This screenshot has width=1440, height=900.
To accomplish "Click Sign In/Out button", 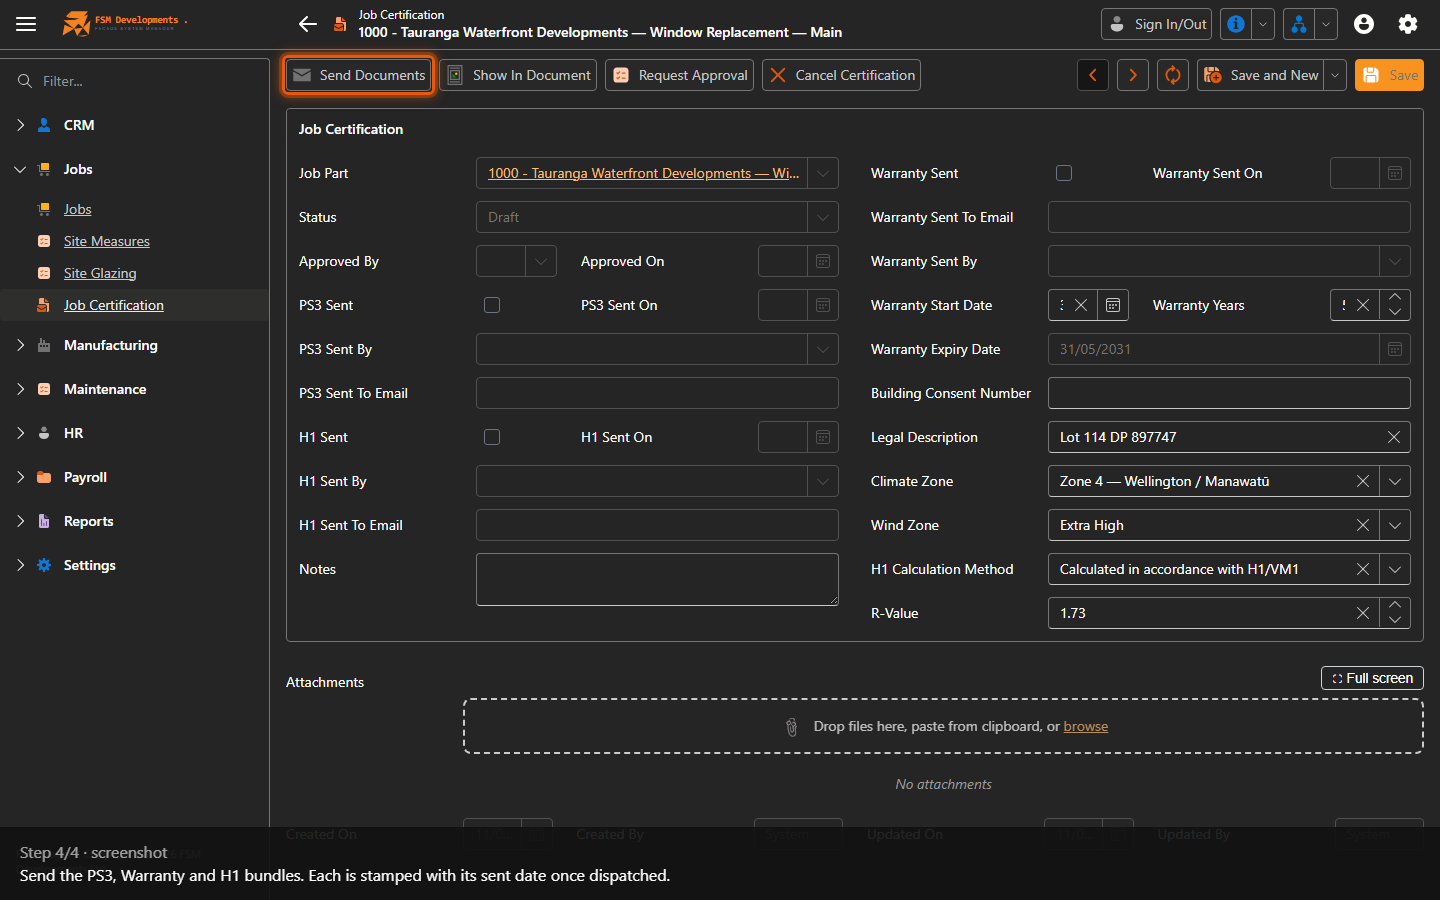I will (x=1156, y=24).
